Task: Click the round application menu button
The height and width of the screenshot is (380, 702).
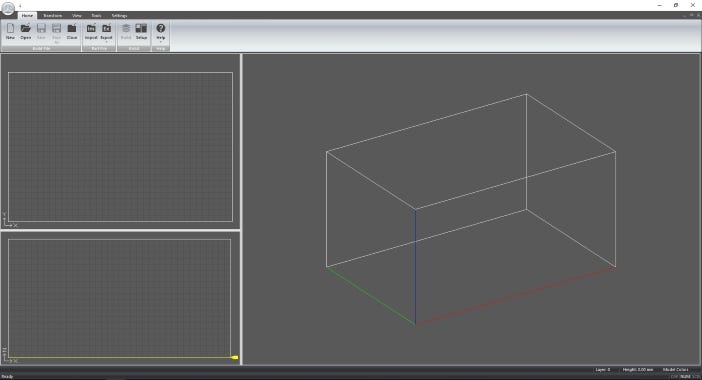Action: pyautogui.click(x=8, y=9)
